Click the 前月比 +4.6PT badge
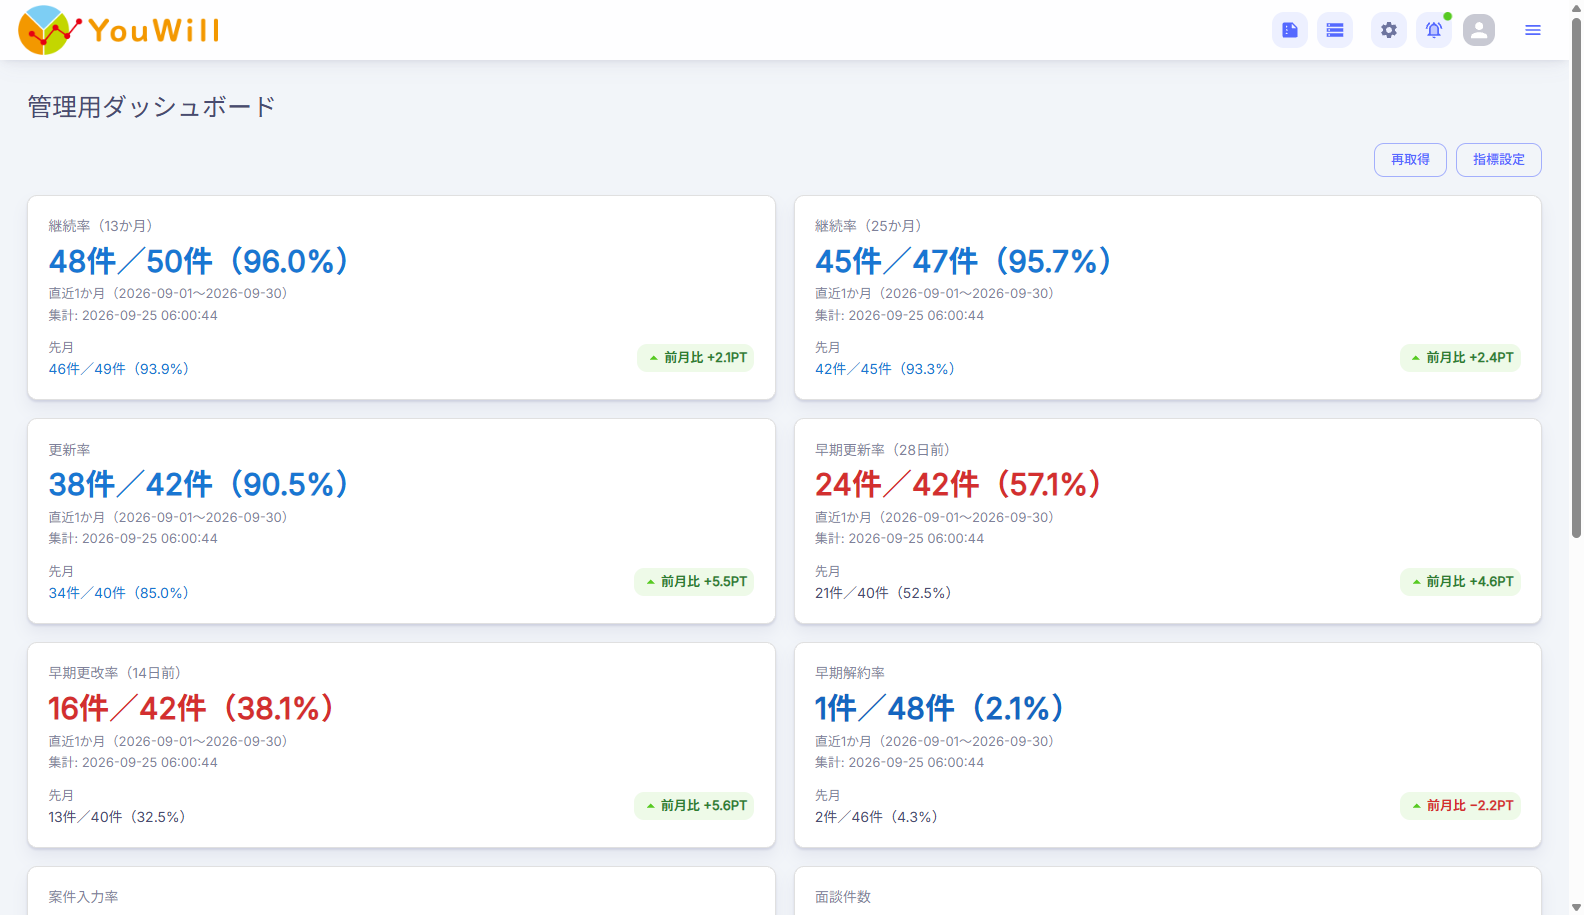This screenshot has height=915, width=1584. 1461,582
